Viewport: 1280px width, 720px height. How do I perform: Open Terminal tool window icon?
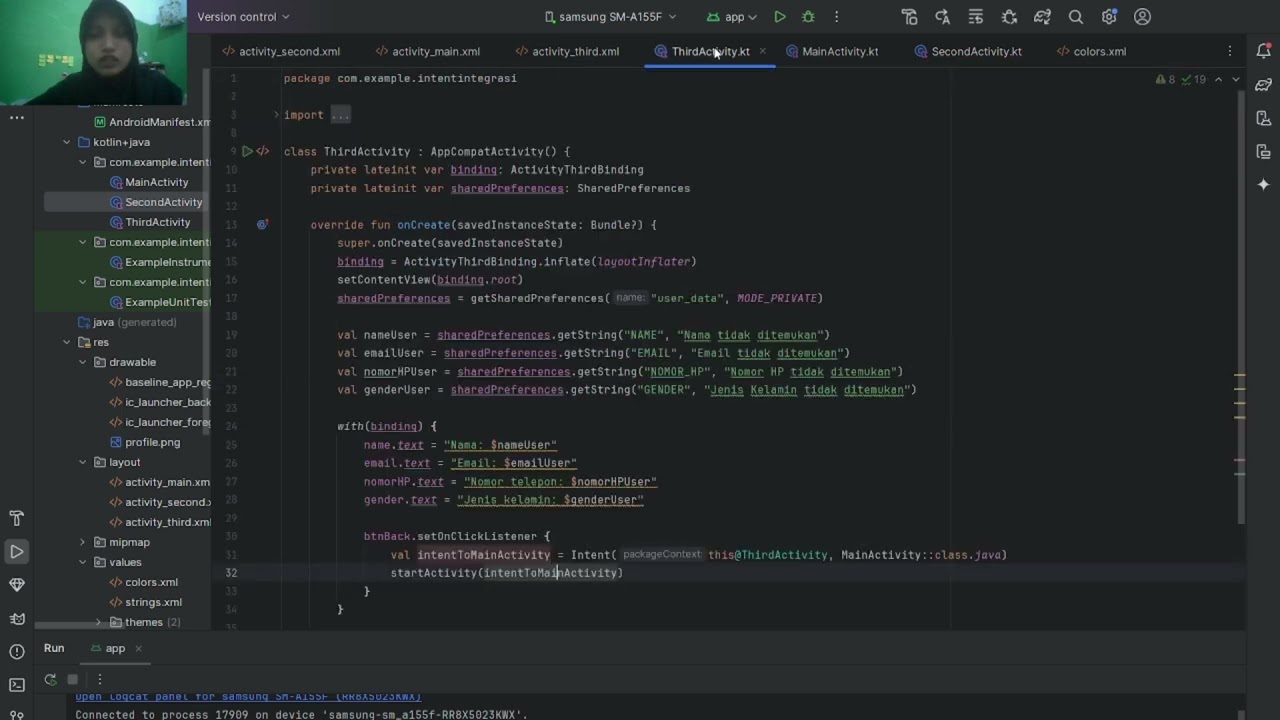coord(16,685)
